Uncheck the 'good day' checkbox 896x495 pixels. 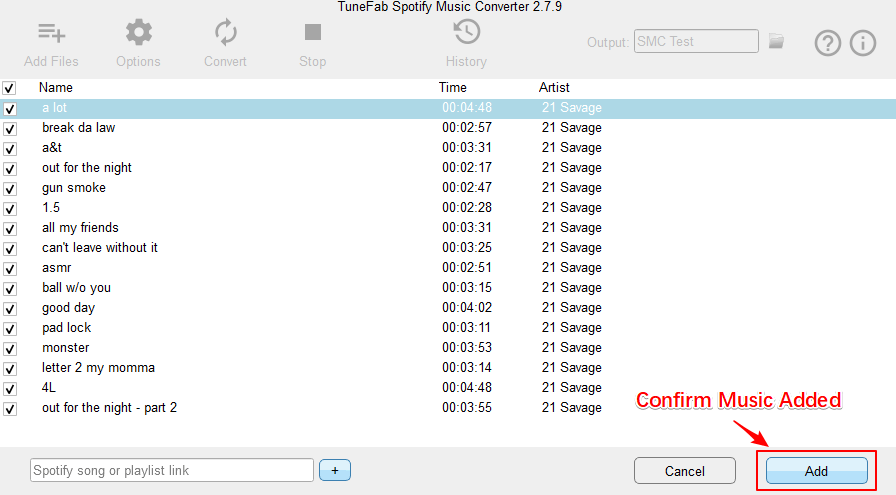click(x=10, y=309)
